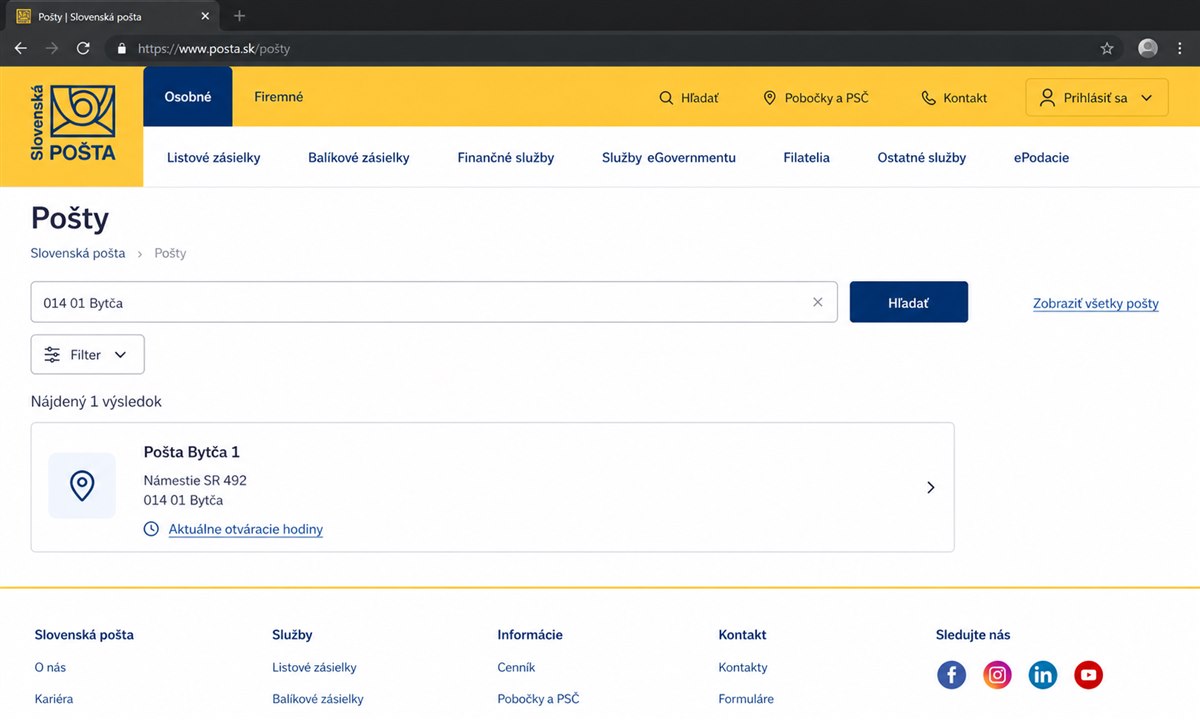Image resolution: width=1200 pixels, height=720 pixels.
Task: Expand the Filter dropdown
Action: click(88, 354)
